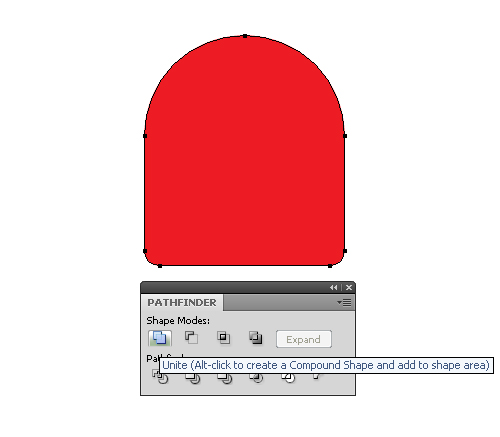500x437 pixels.
Task: Click the bottom-left anchor point on bottom edge
Action: point(160,266)
